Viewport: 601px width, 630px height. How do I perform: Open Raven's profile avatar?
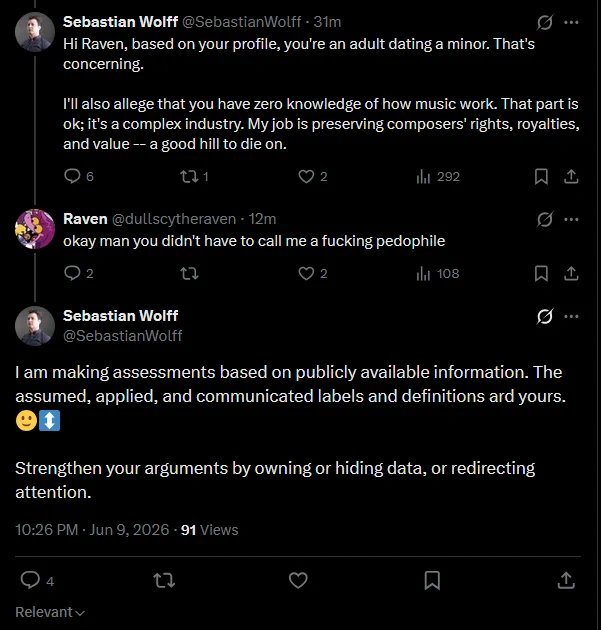tap(35, 229)
